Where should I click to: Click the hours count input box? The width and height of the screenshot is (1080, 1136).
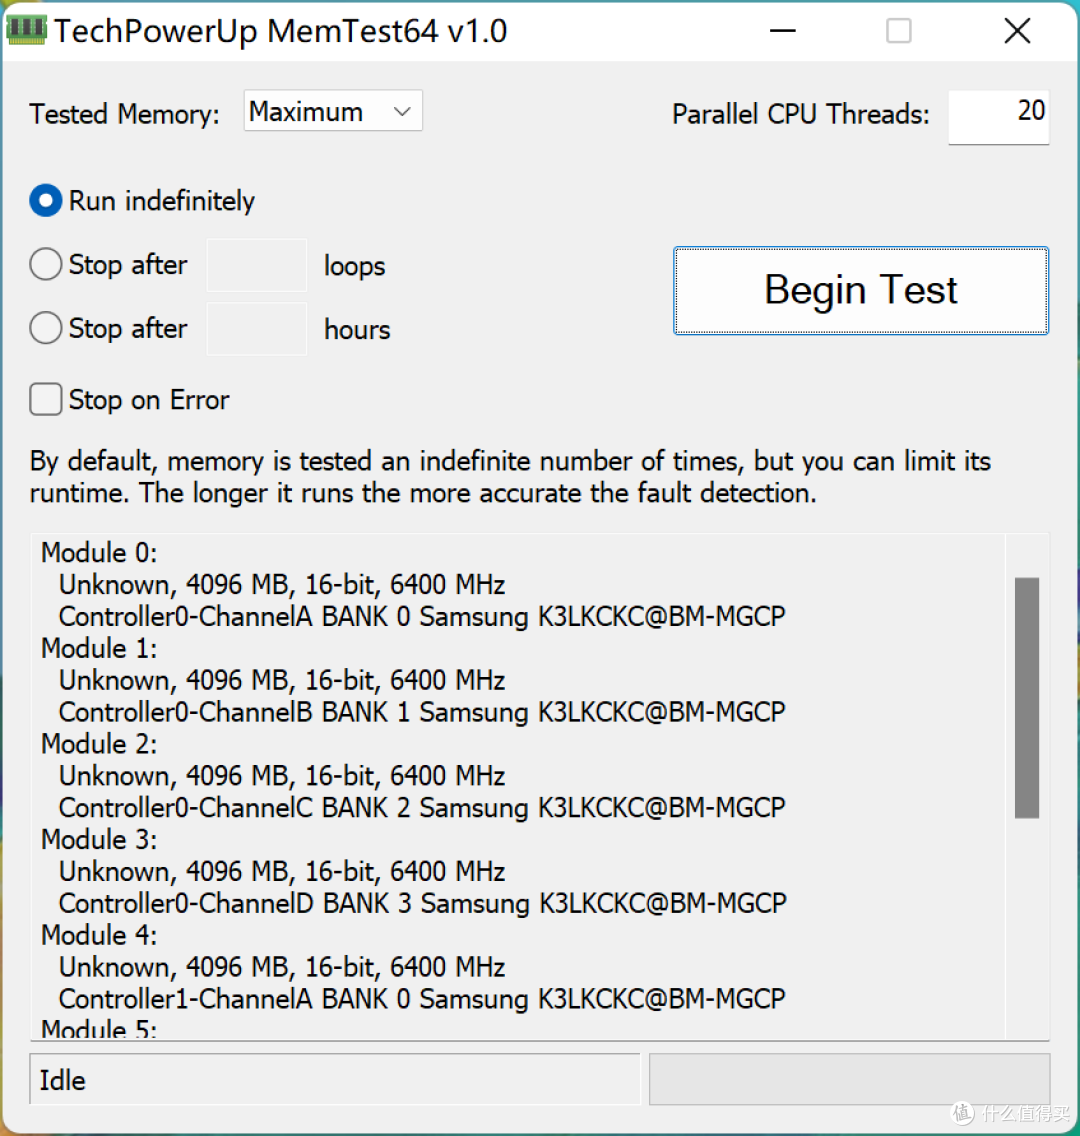(256, 329)
